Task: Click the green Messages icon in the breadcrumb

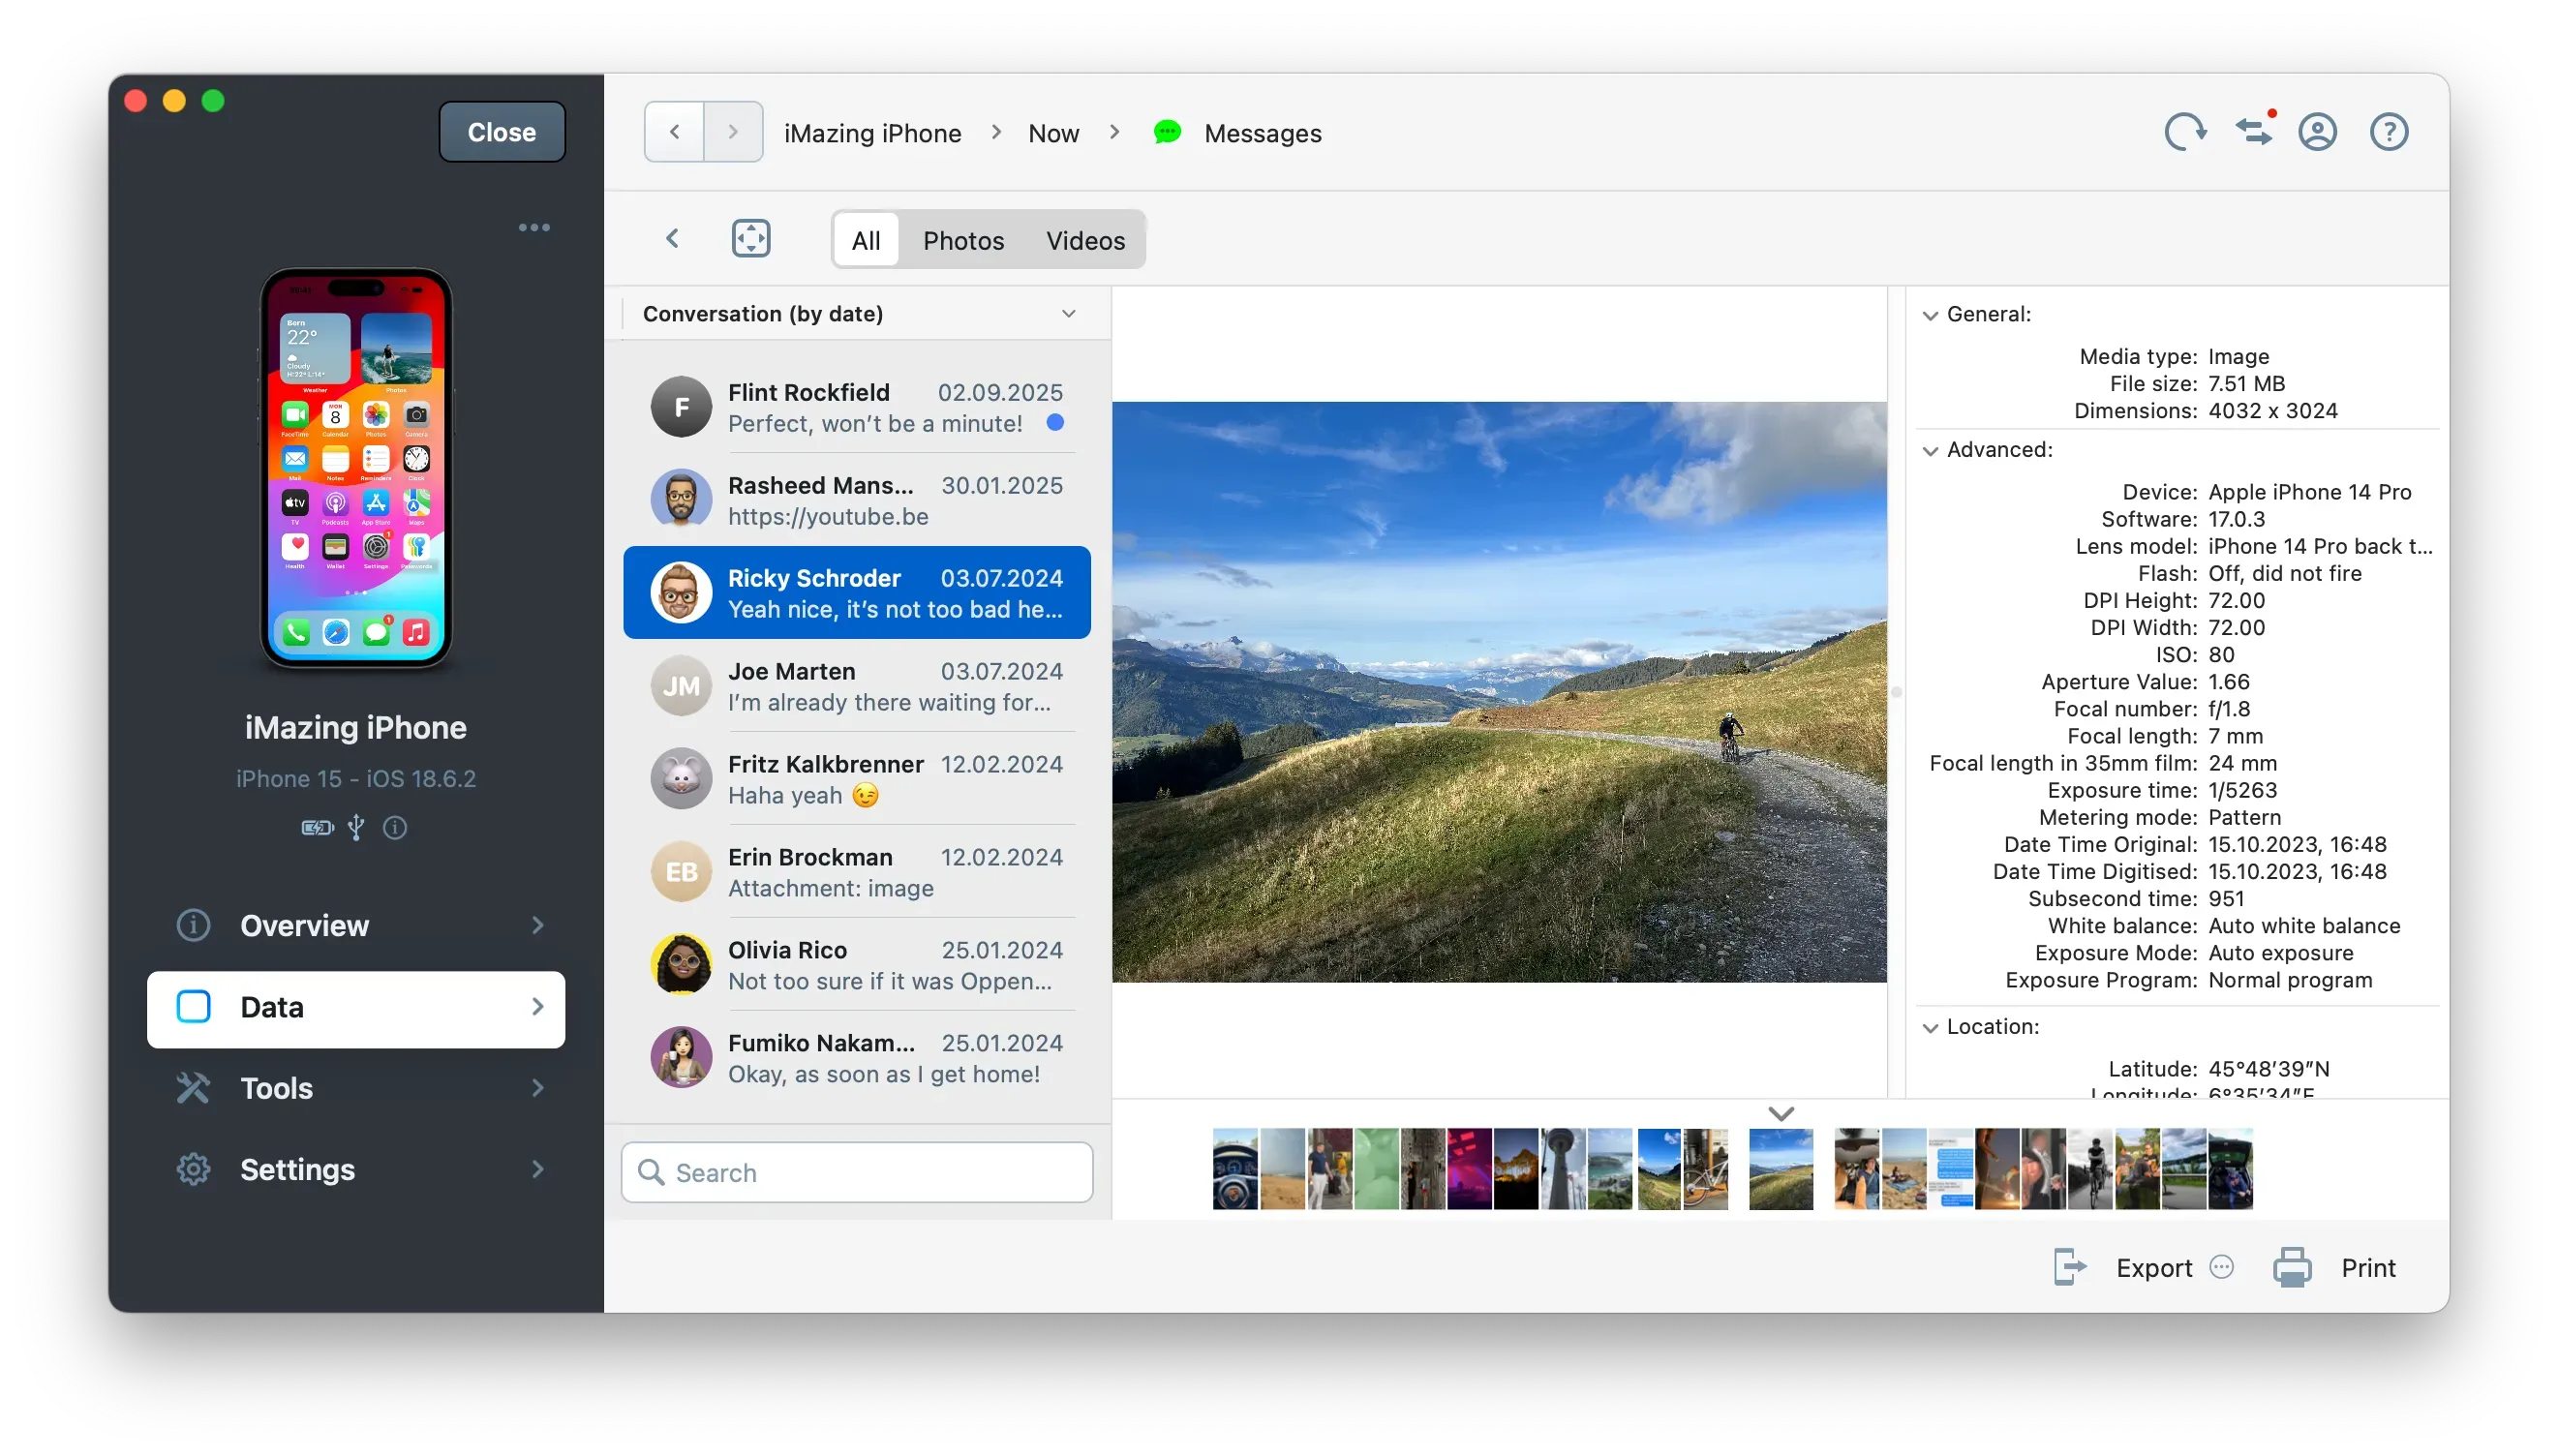Action: [x=1168, y=131]
